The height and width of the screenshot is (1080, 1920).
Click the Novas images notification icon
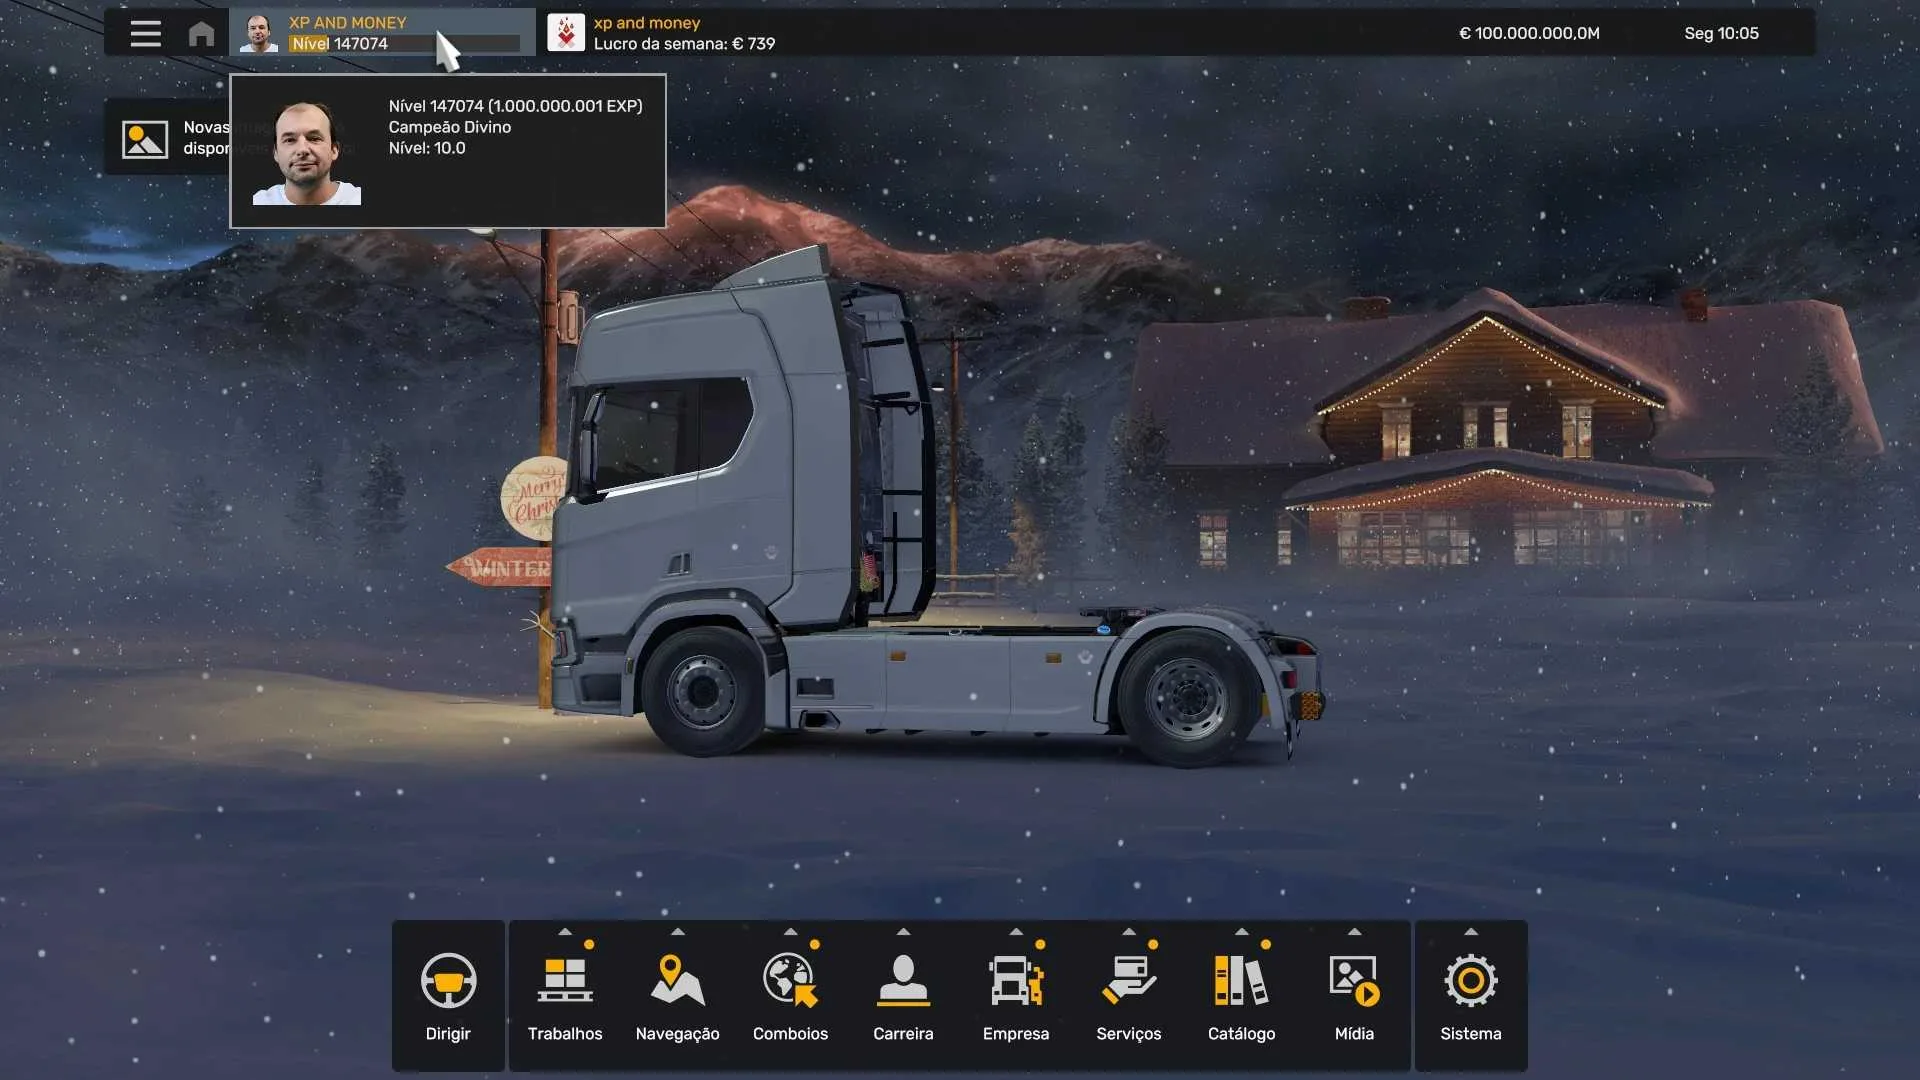coord(145,139)
